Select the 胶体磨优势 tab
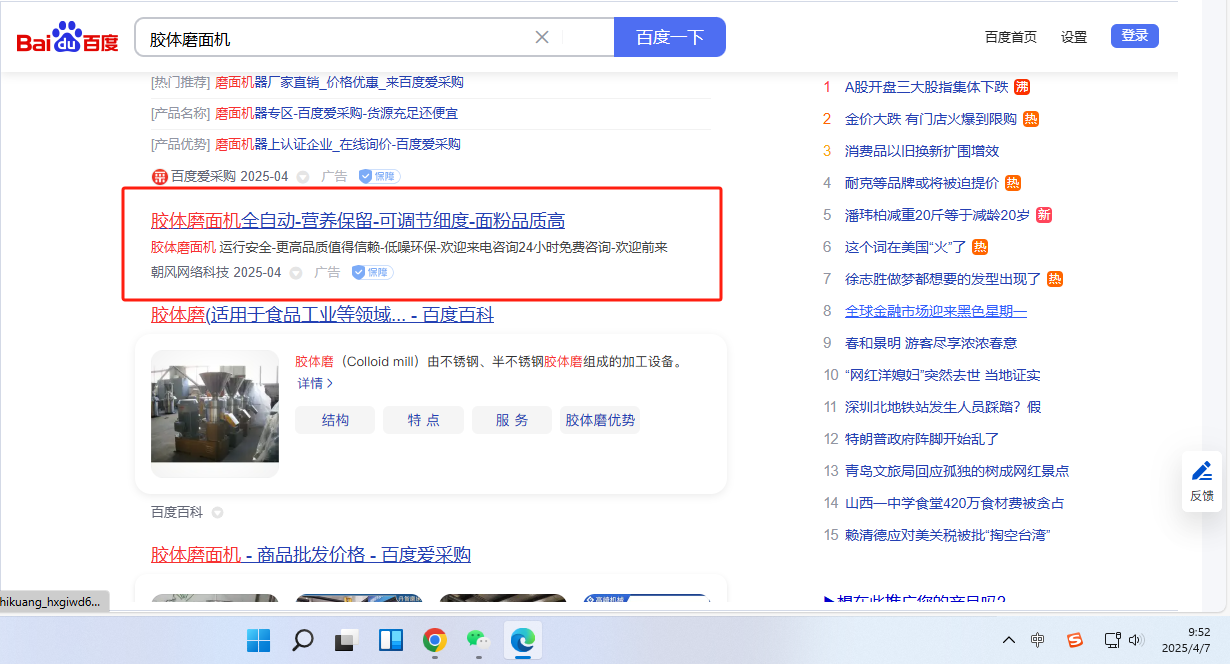The height and width of the screenshot is (664, 1230). tap(600, 420)
